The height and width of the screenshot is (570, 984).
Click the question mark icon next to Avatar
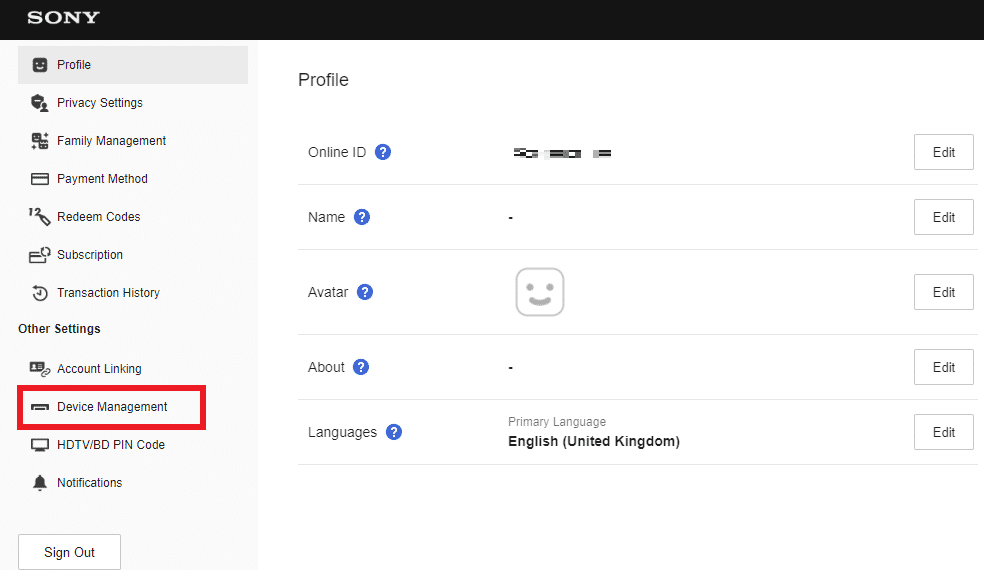pyautogui.click(x=365, y=292)
